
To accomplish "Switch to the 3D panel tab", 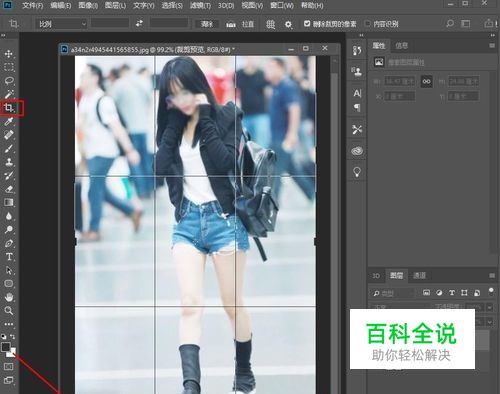I will [376, 276].
